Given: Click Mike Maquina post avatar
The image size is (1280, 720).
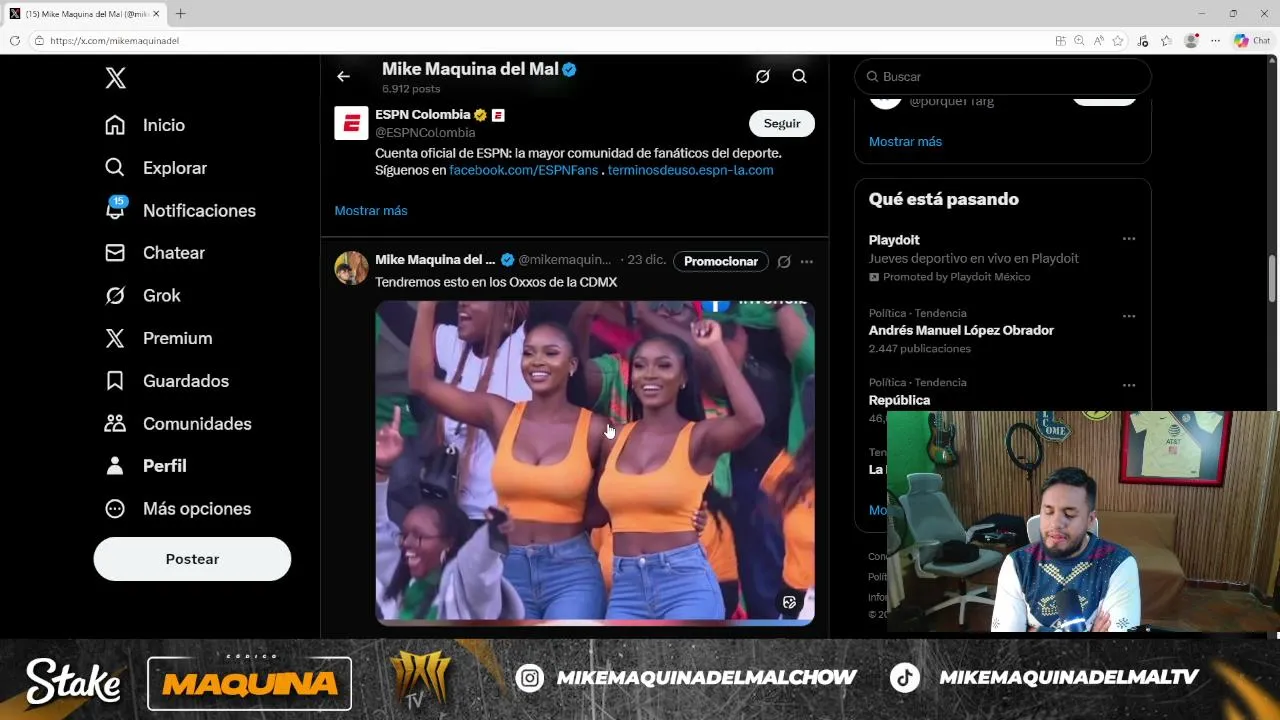Looking at the screenshot, I should coord(351,268).
